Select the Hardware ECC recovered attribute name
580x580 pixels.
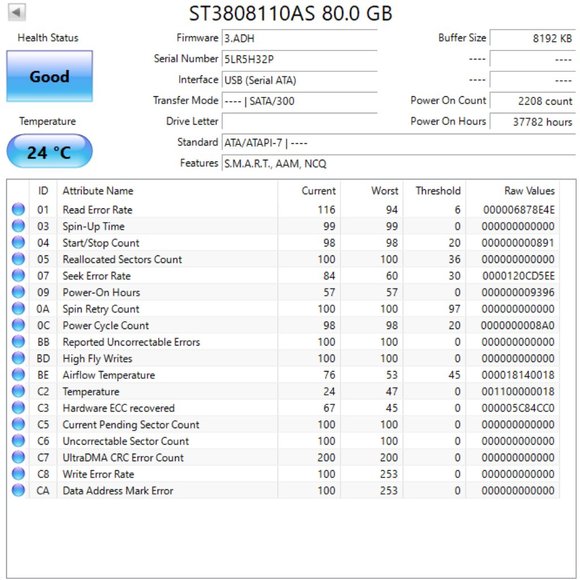pos(118,408)
